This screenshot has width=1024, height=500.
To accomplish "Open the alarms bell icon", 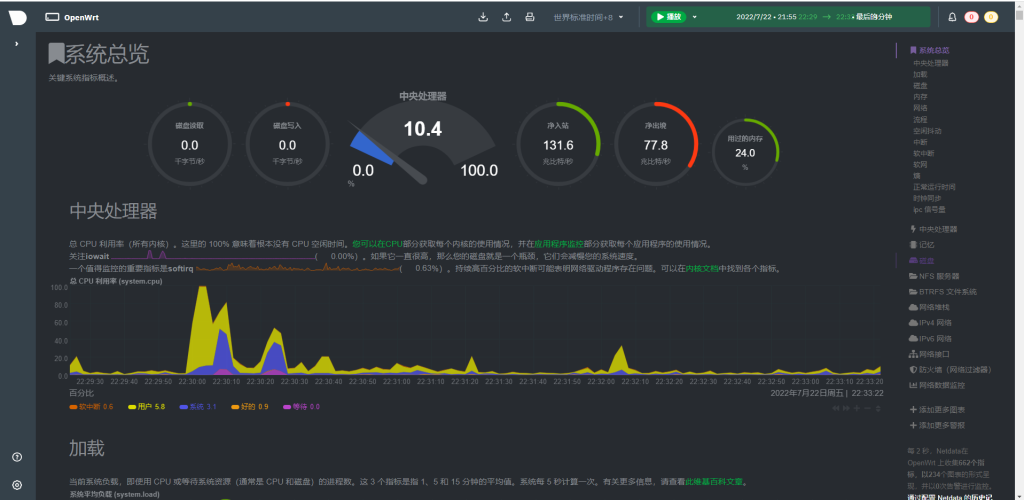I will pos(952,17).
